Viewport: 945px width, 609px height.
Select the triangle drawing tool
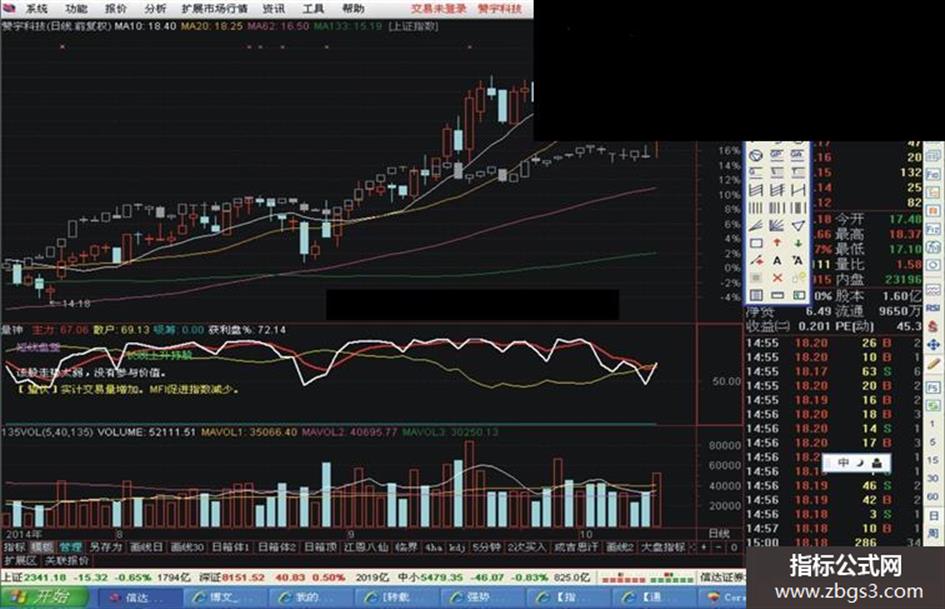pos(798,226)
